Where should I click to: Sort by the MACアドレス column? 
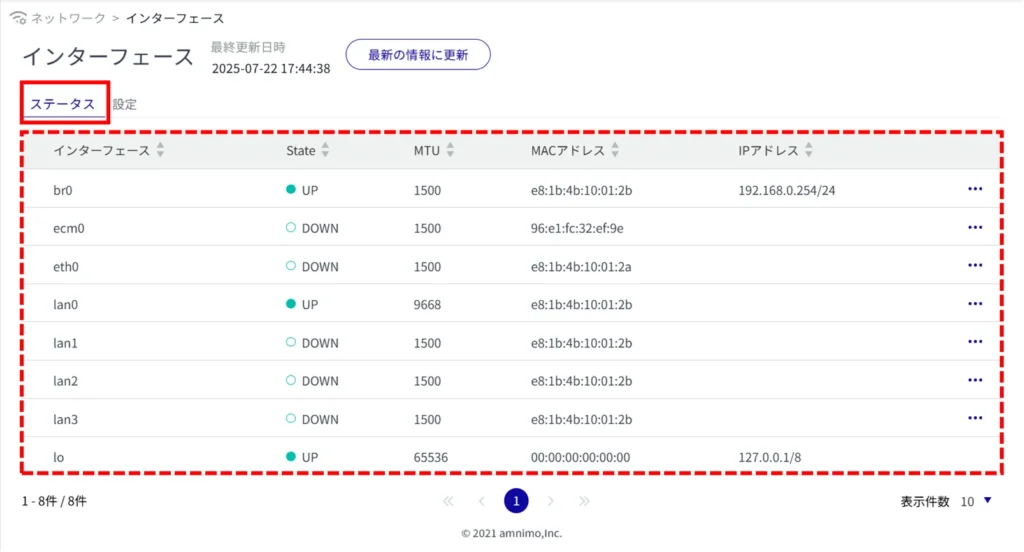tap(614, 151)
